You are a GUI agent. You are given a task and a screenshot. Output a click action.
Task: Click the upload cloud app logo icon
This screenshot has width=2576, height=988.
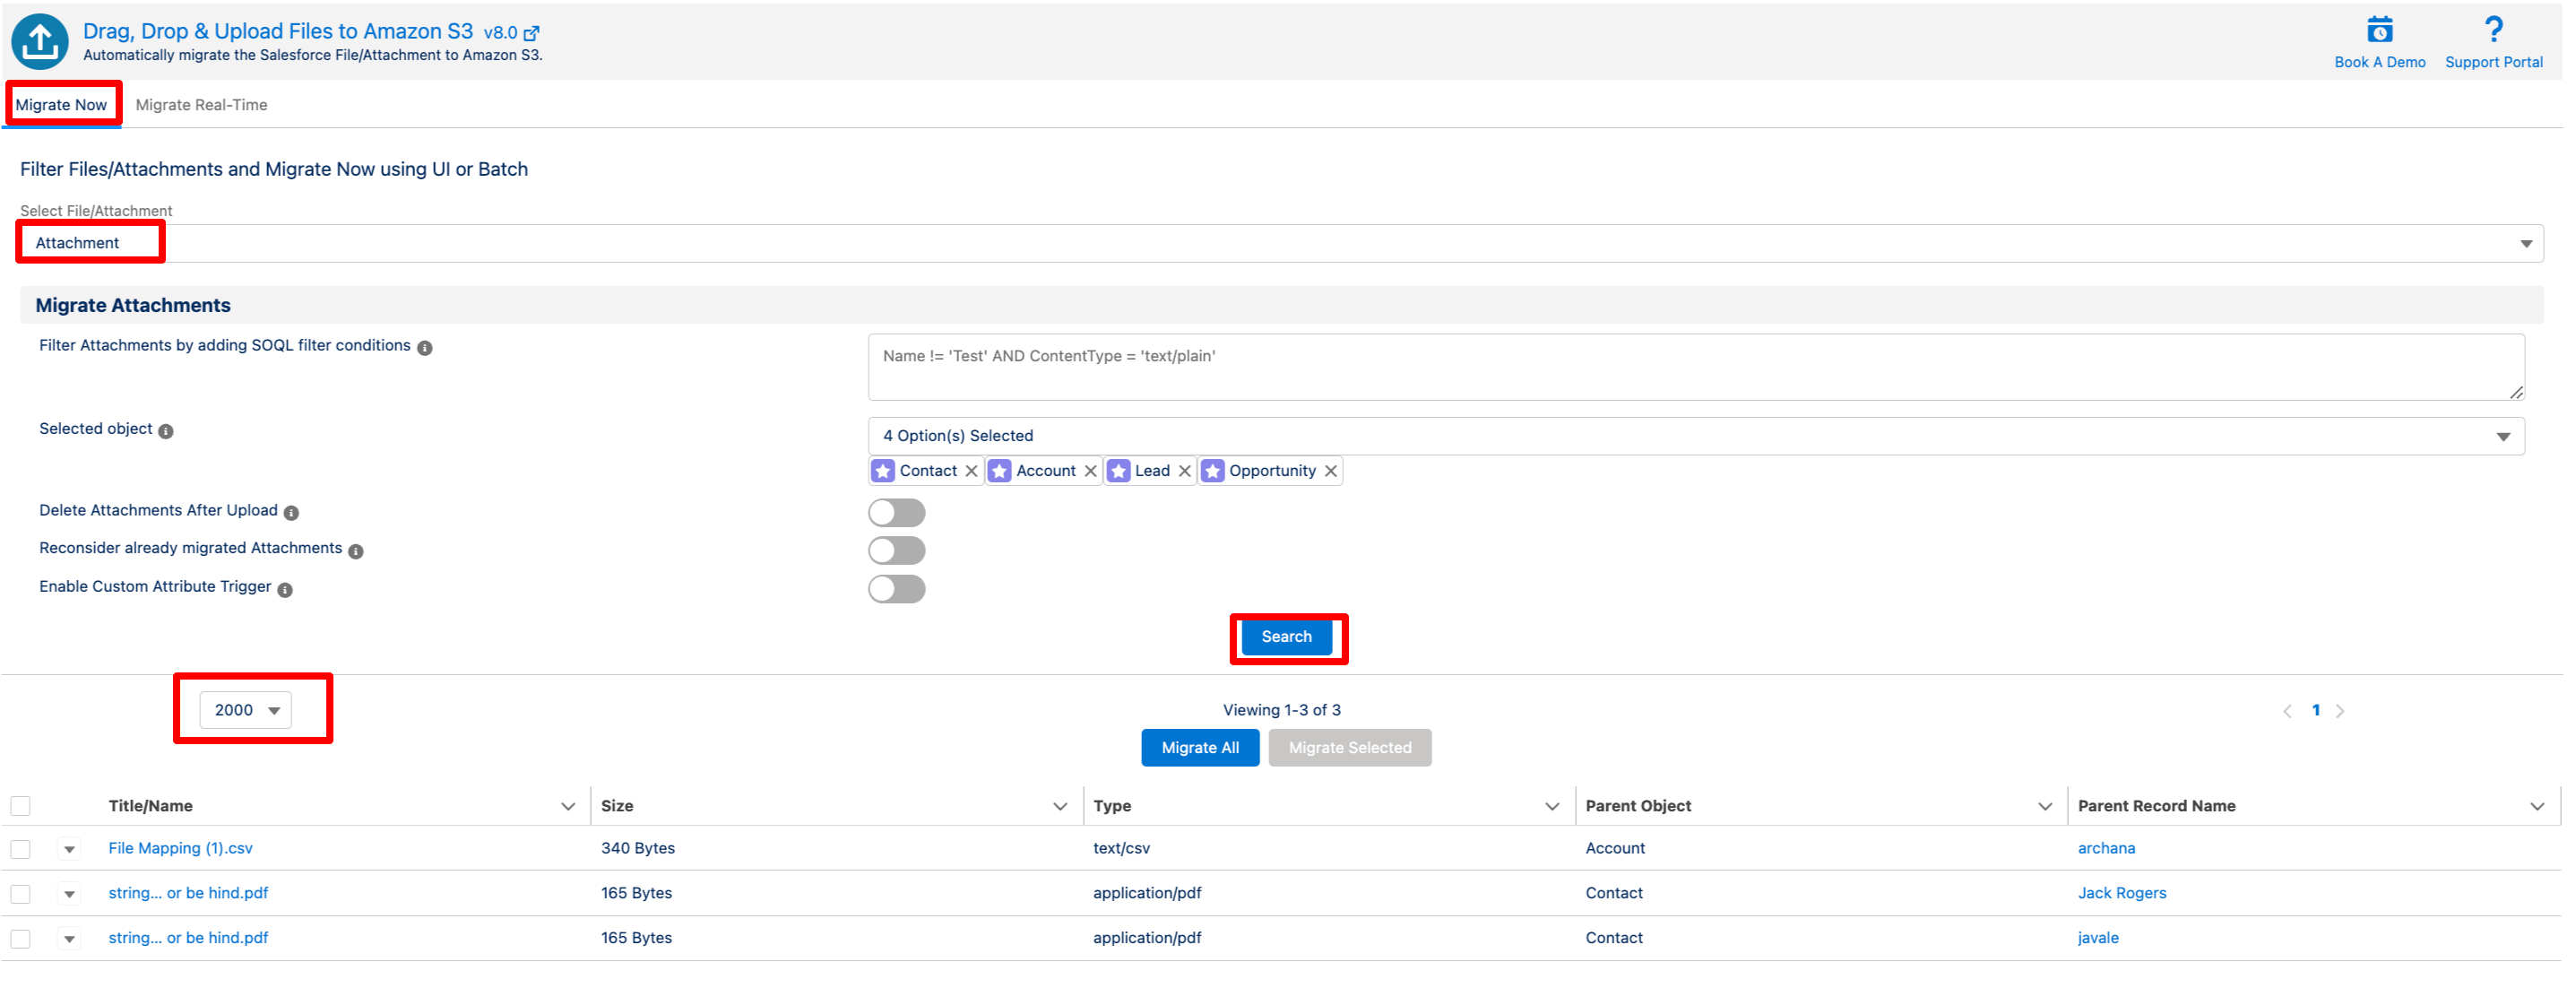40,41
